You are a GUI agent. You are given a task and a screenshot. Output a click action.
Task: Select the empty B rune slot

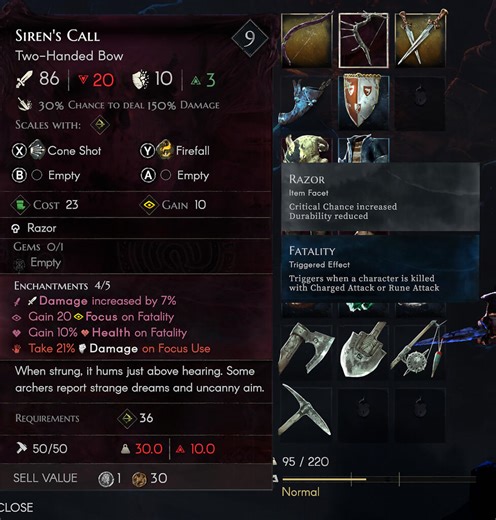[46, 175]
